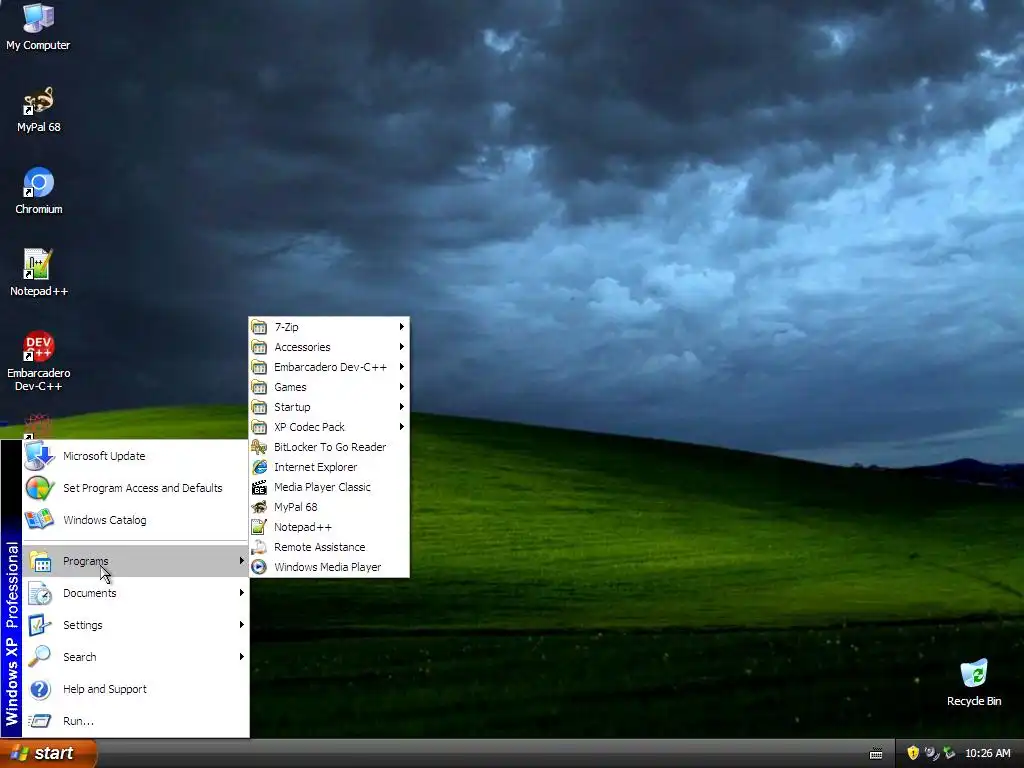The width and height of the screenshot is (1024, 768).
Task: Click the Run... icon in Start menu
Action: pos(40,721)
